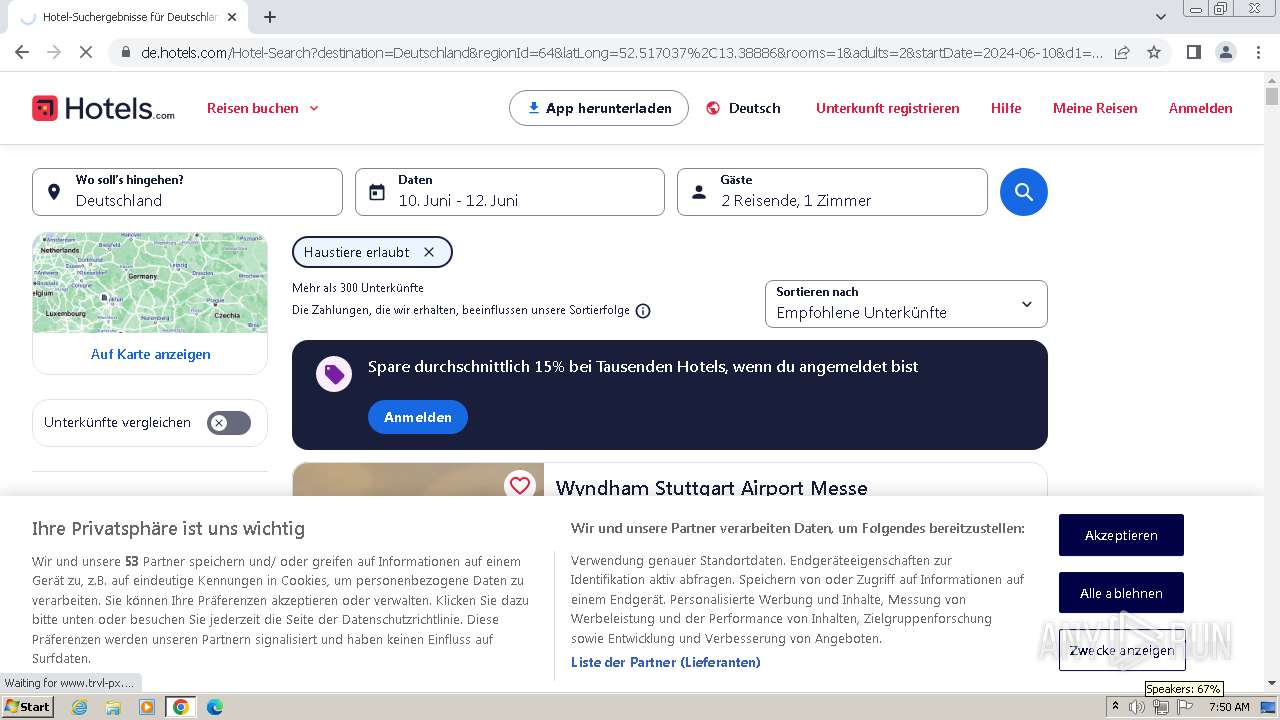The height and width of the screenshot is (720, 1280).
Task: Click the Germany map thumbnail
Action: coord(150,283)
